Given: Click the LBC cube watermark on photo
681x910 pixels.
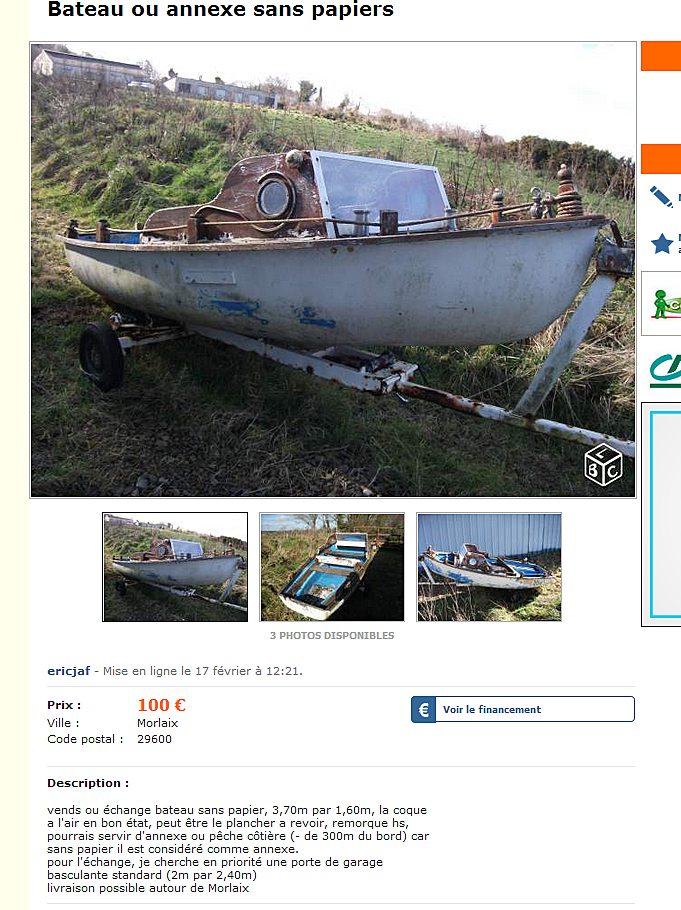Looking at the screenshot, I should pyautogui.click(x=603, y=465).
